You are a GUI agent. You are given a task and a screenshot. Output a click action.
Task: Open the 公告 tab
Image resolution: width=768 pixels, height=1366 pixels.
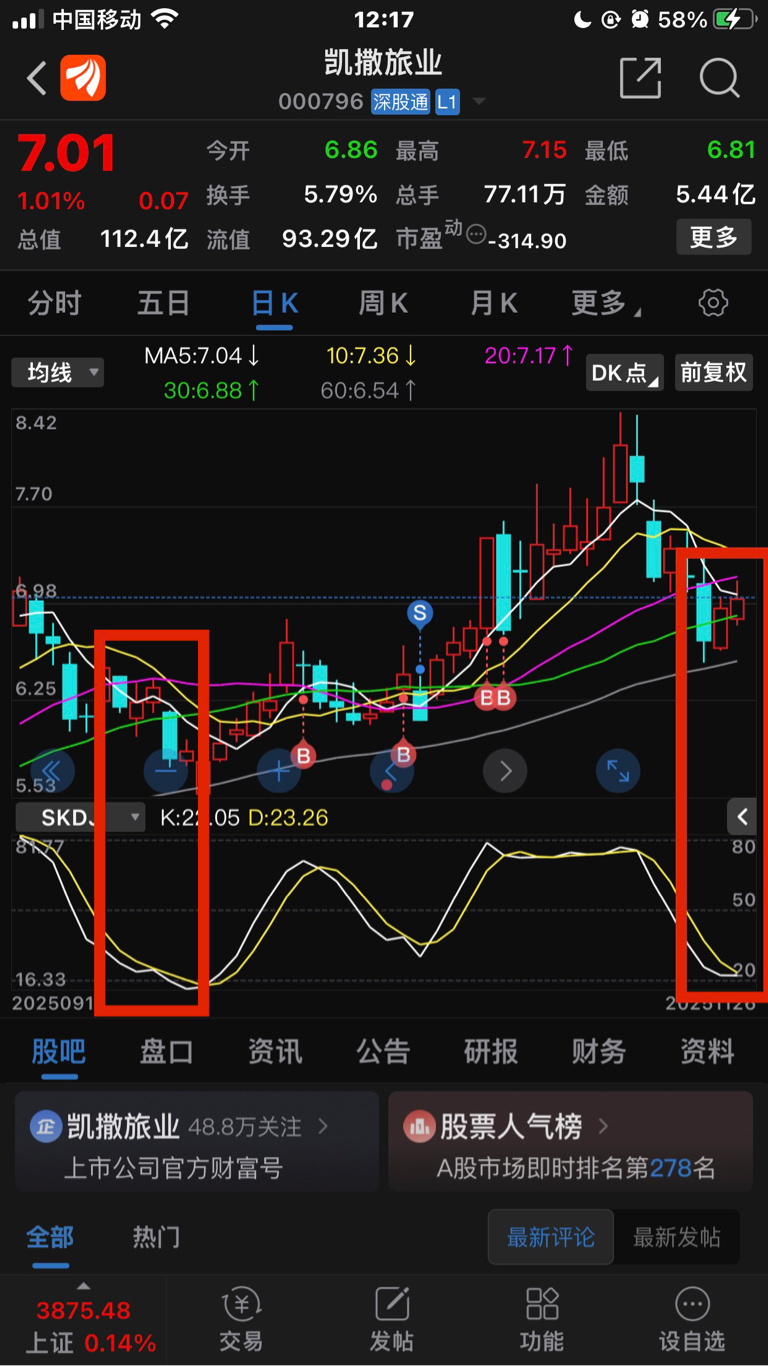click(383, 1051)
